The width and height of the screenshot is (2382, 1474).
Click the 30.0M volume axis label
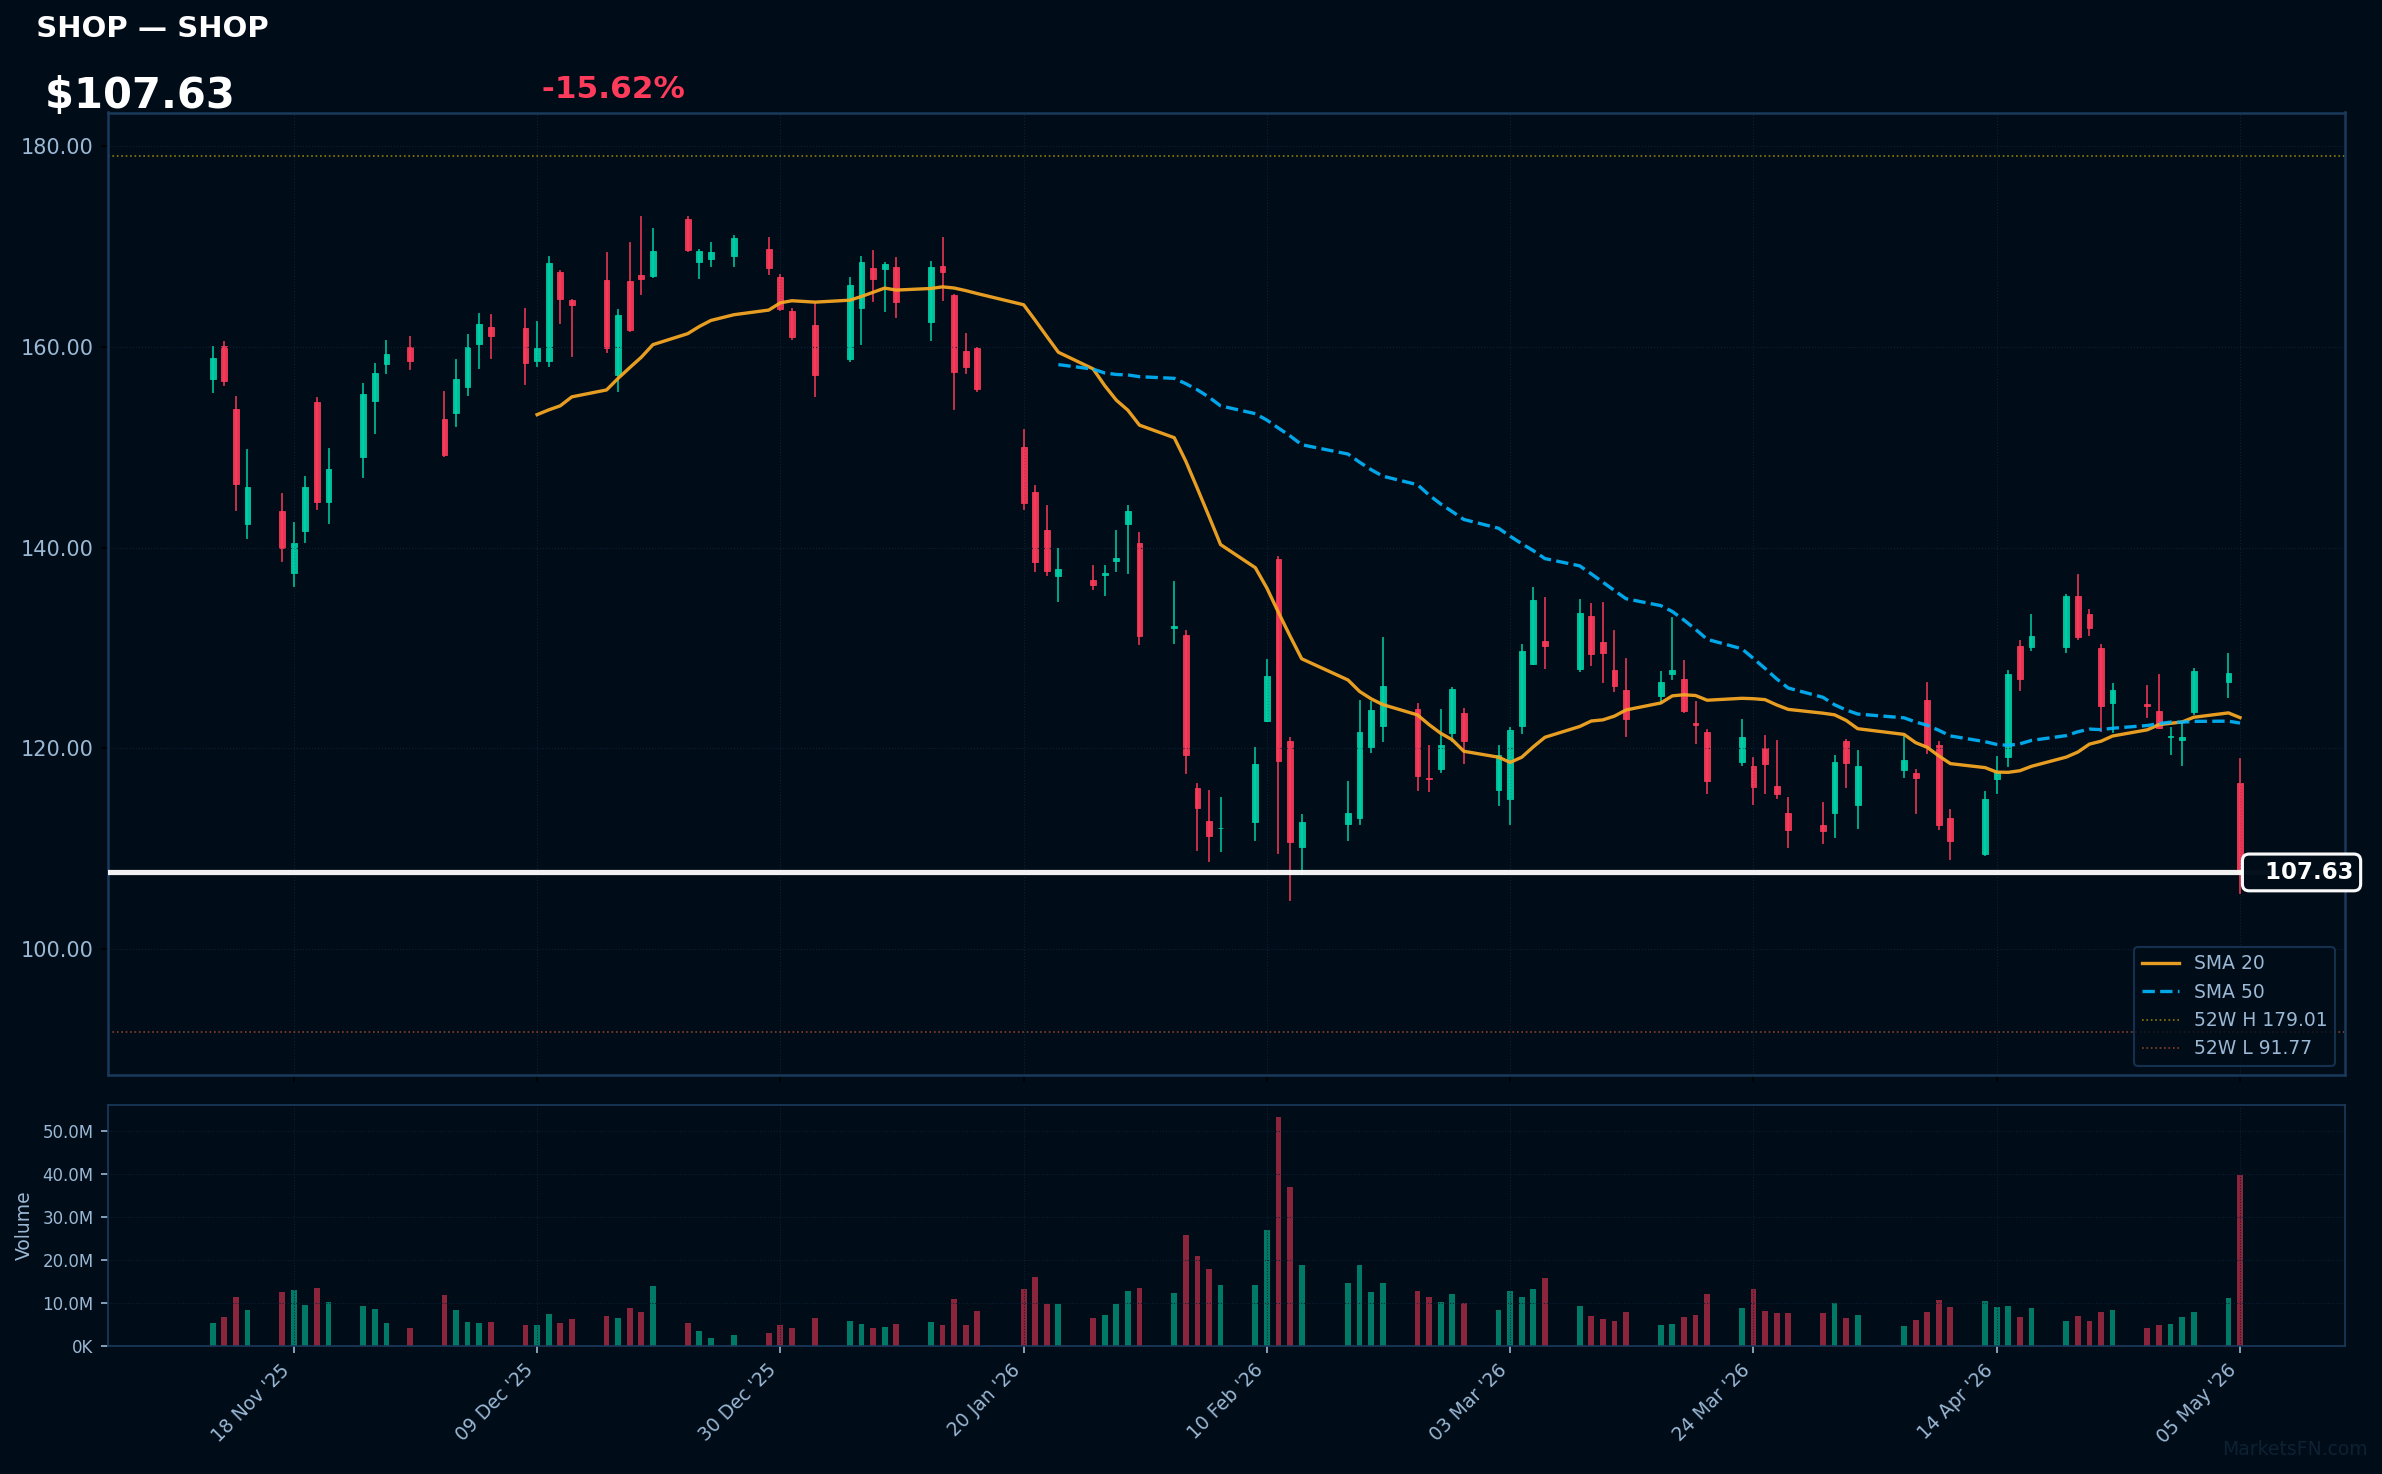tap(68, 1218)
